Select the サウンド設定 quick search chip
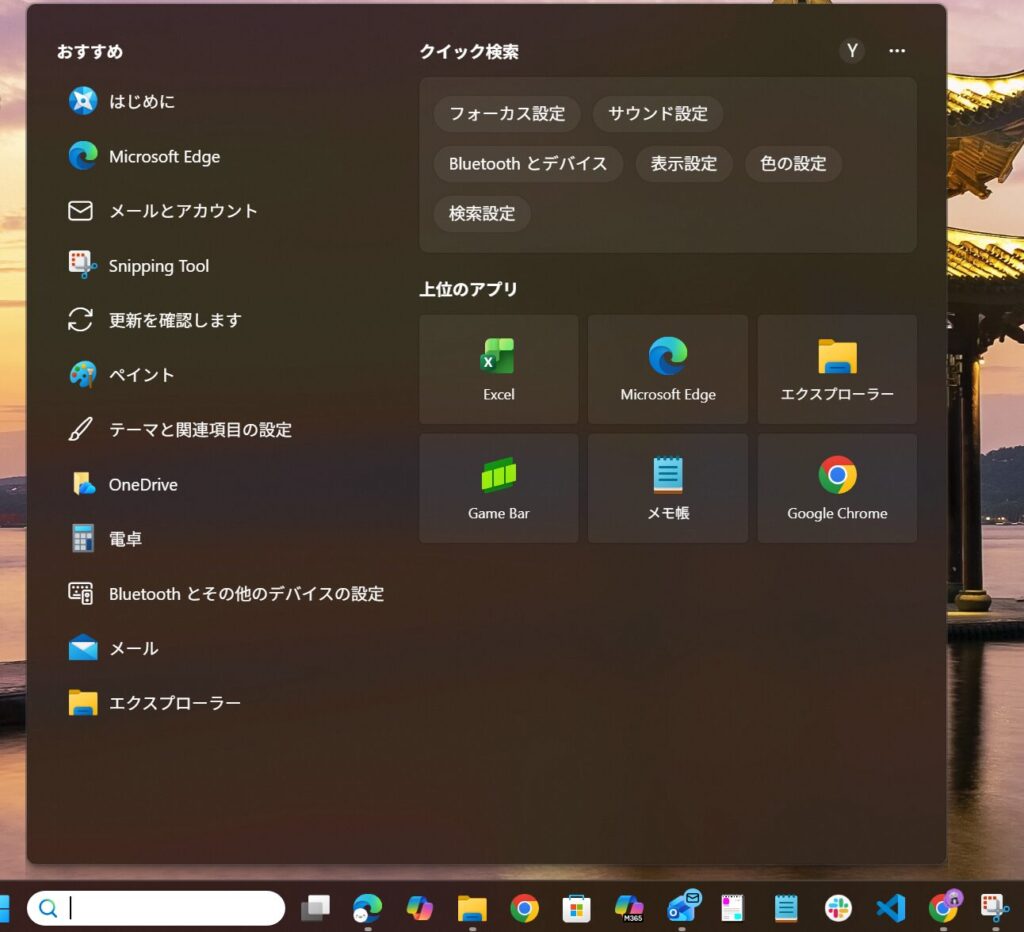Viewport: 1024px width, 932px height. click(658, 114)
